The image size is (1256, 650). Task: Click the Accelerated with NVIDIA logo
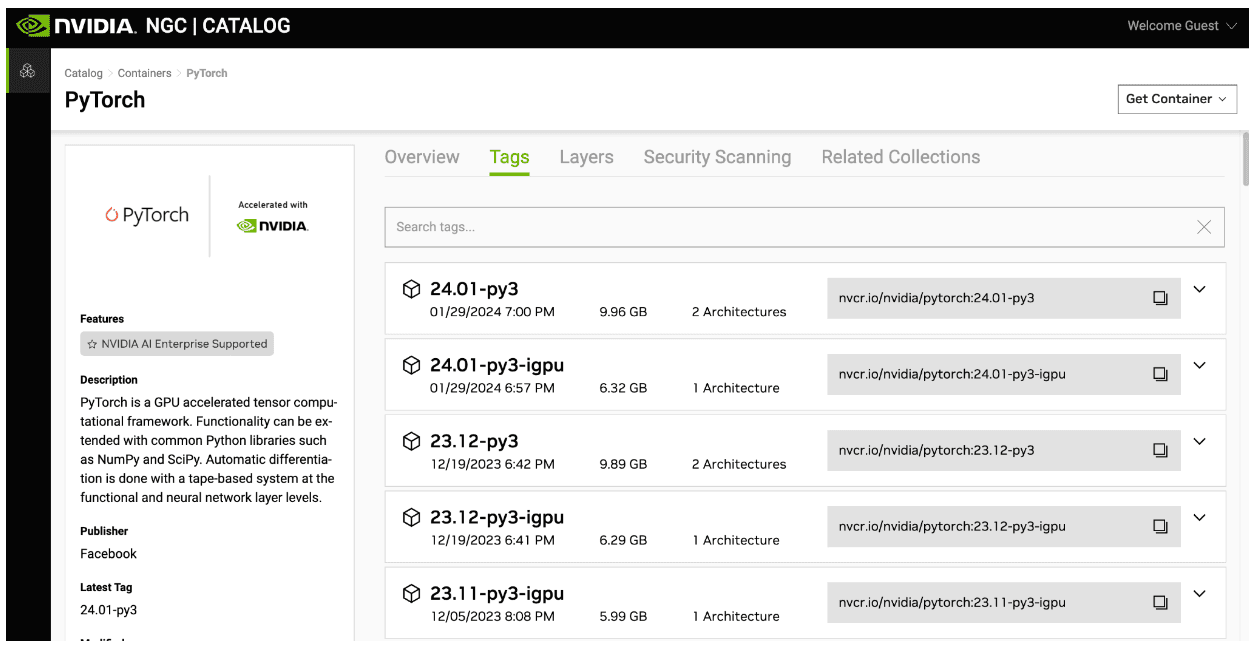(x=273, y=217)
